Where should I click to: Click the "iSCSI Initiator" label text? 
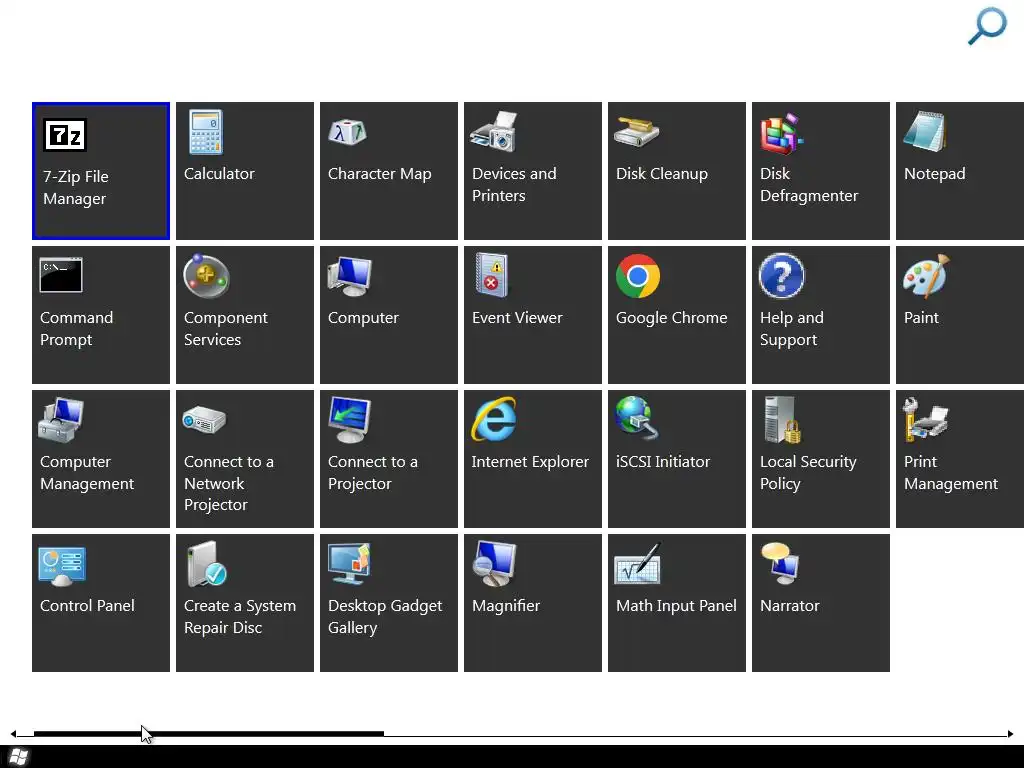coord(663,462)
